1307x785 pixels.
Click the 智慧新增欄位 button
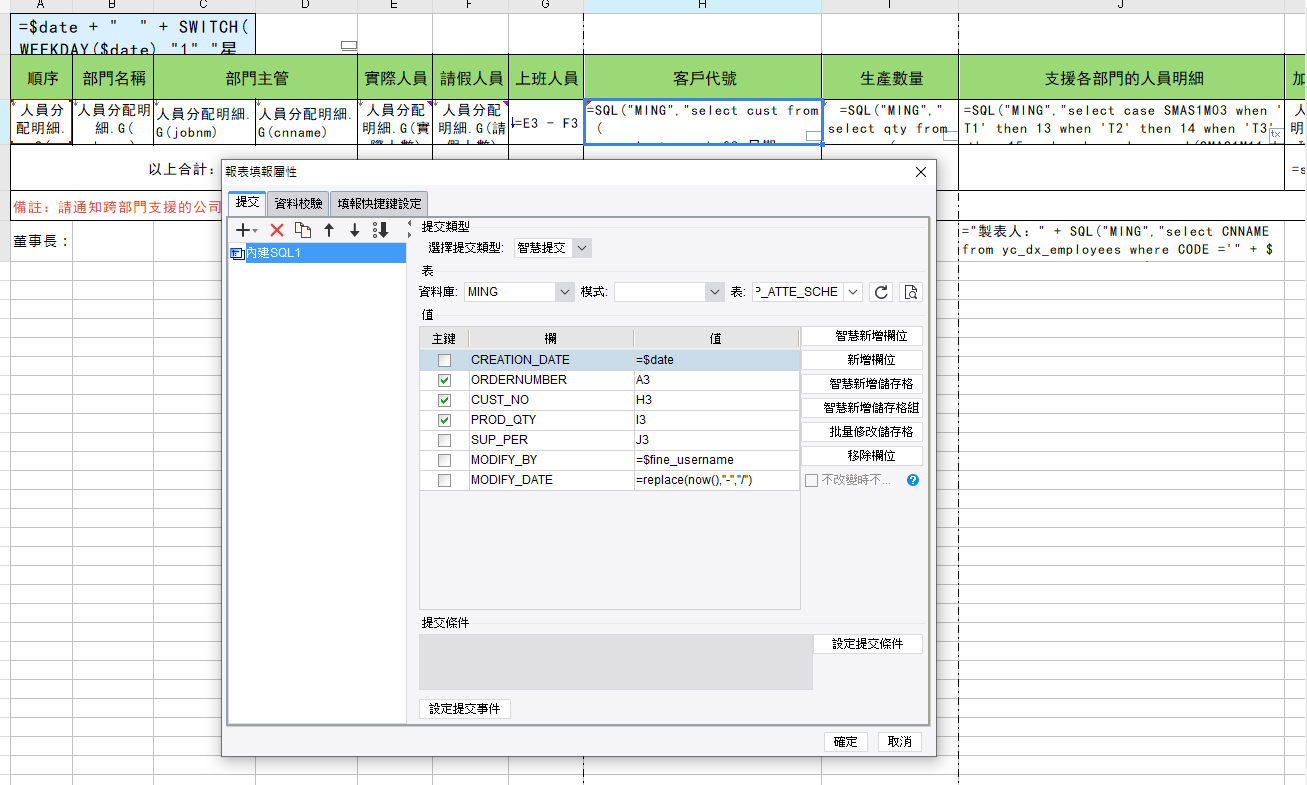(x=862, y=336)
